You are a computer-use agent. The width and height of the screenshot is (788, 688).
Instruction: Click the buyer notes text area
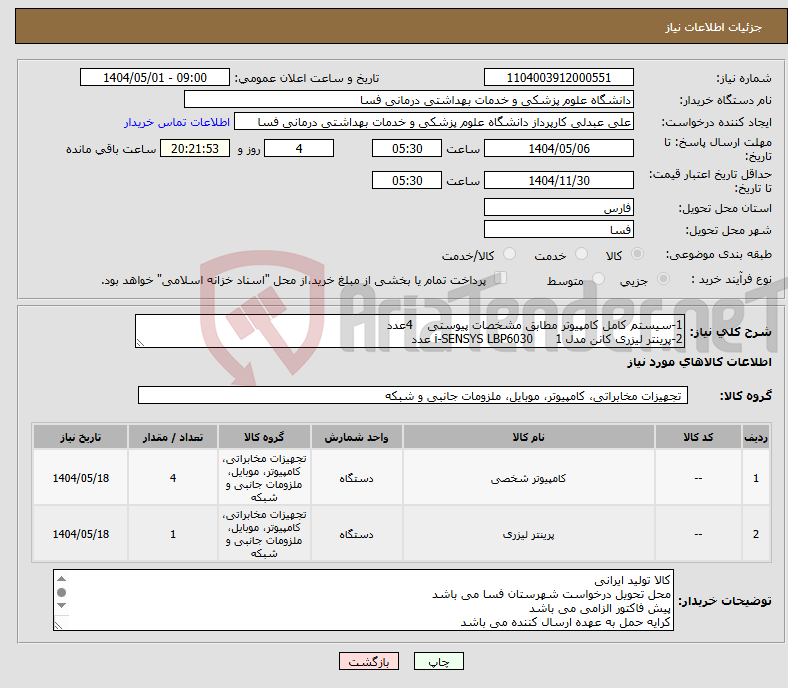[x=363, y=600]
